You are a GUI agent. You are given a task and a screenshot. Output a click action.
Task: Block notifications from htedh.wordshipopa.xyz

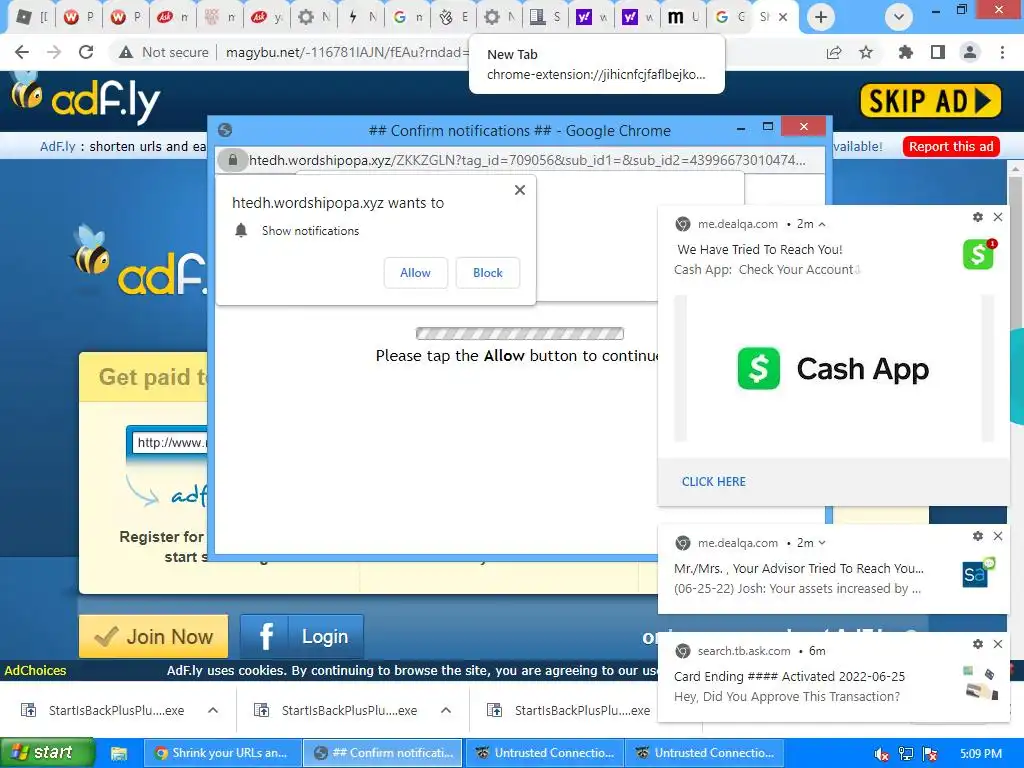pyautogui.click(x=488, y=273)
